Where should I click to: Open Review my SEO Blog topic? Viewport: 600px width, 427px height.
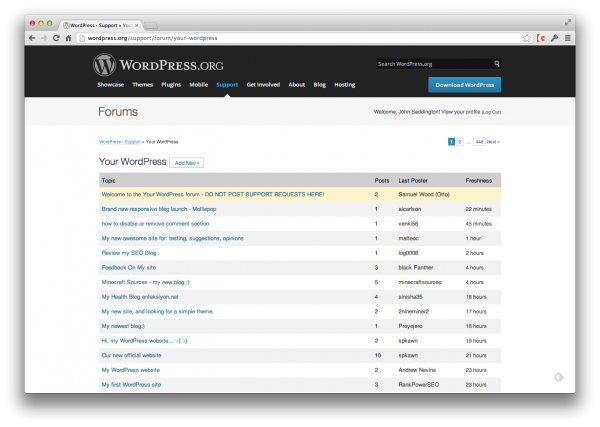point(129,253)
